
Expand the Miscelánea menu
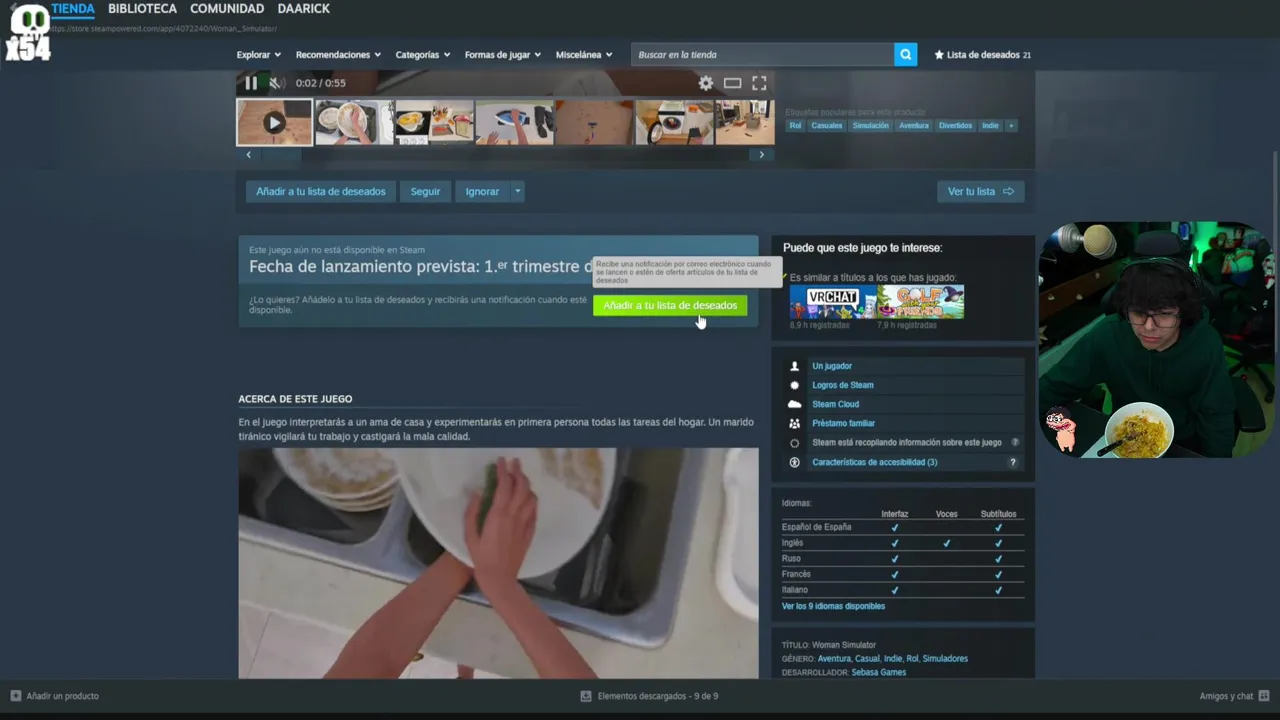click(584, 55)
